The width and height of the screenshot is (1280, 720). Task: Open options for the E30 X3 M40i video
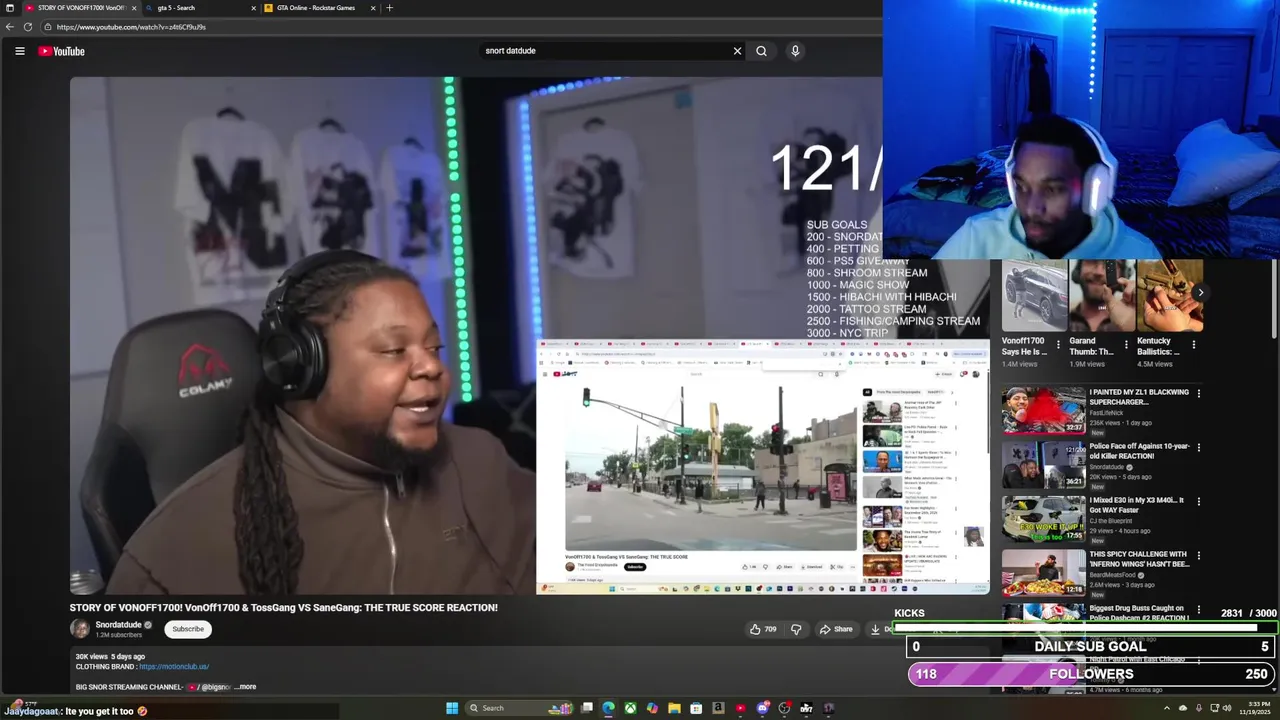point(1198,501)
